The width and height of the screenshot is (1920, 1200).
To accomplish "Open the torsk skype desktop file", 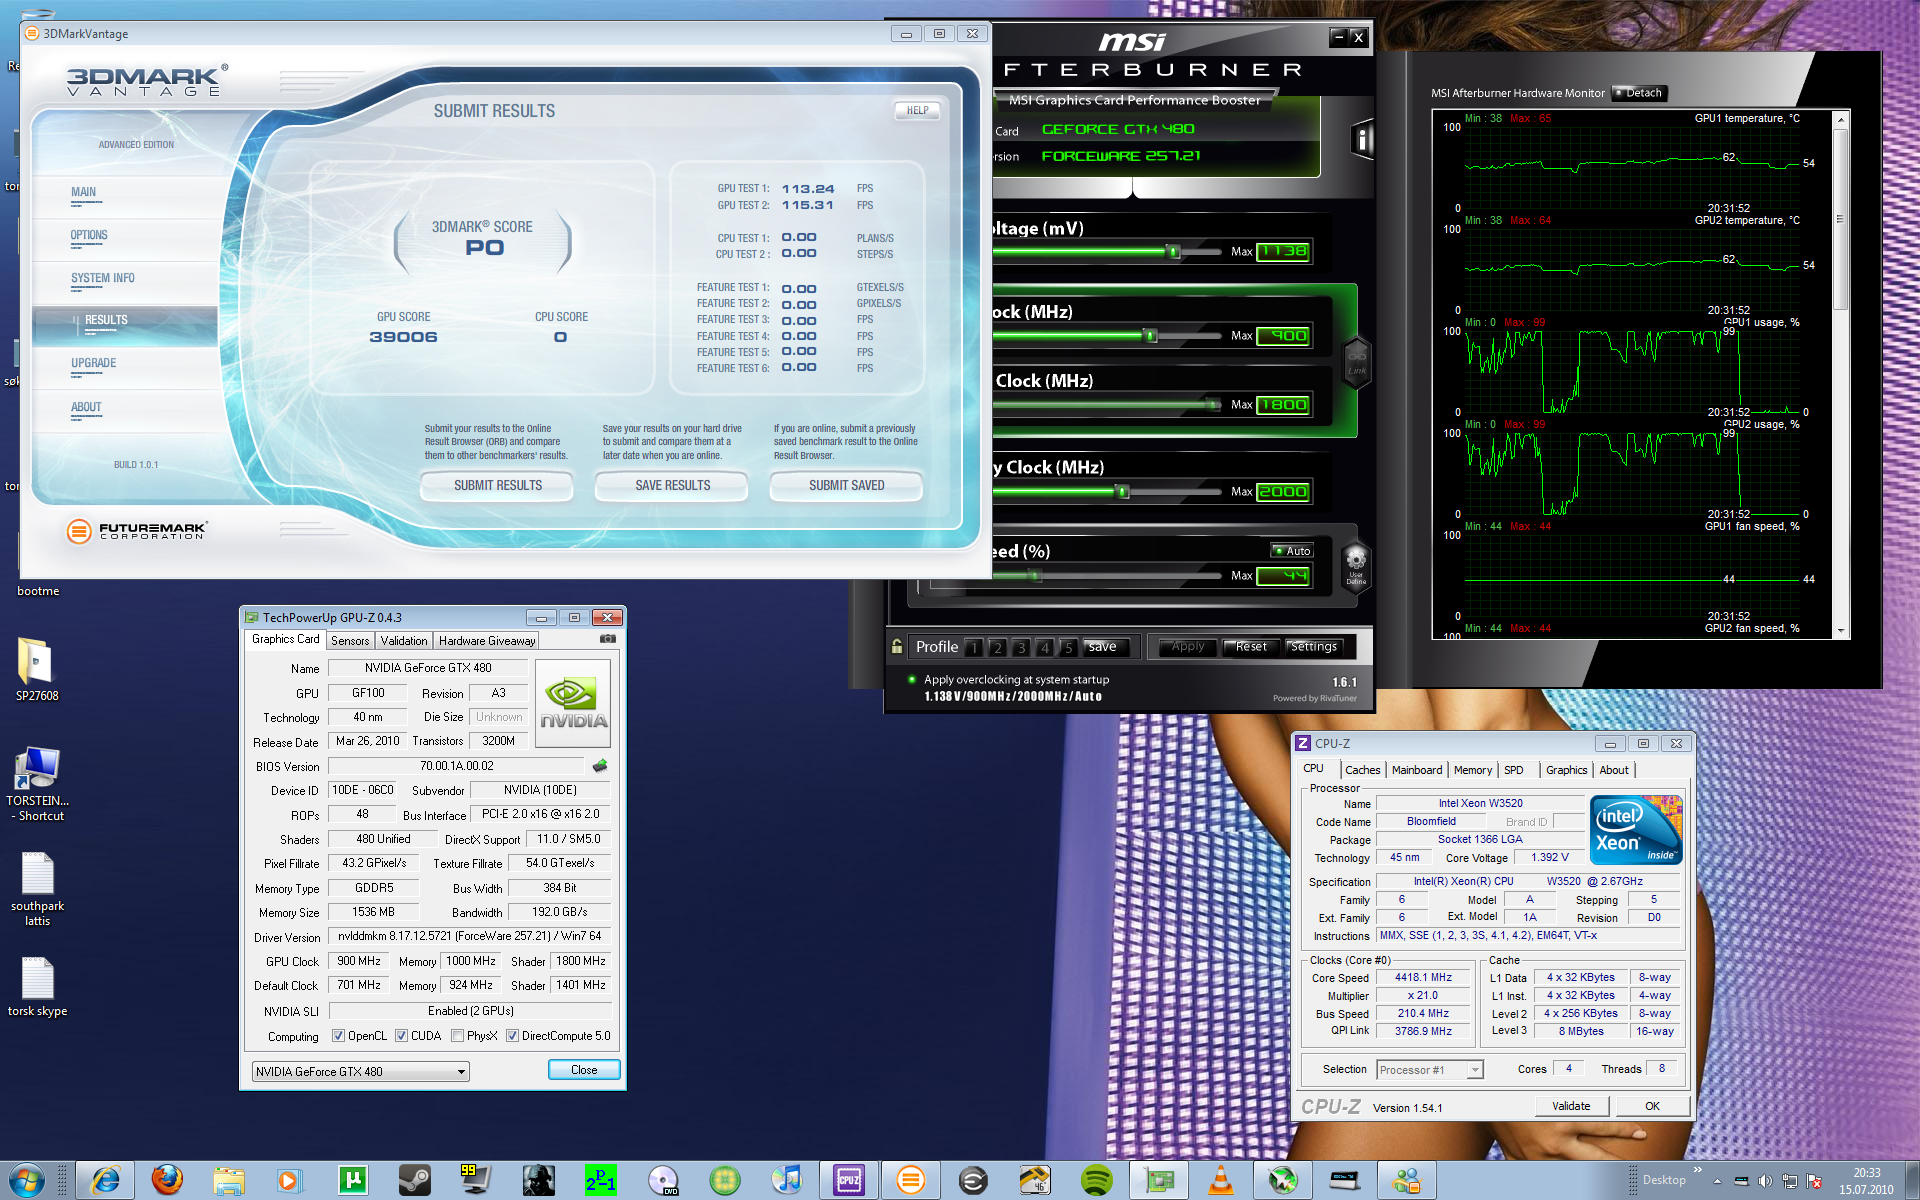I will tap(37, 986).
